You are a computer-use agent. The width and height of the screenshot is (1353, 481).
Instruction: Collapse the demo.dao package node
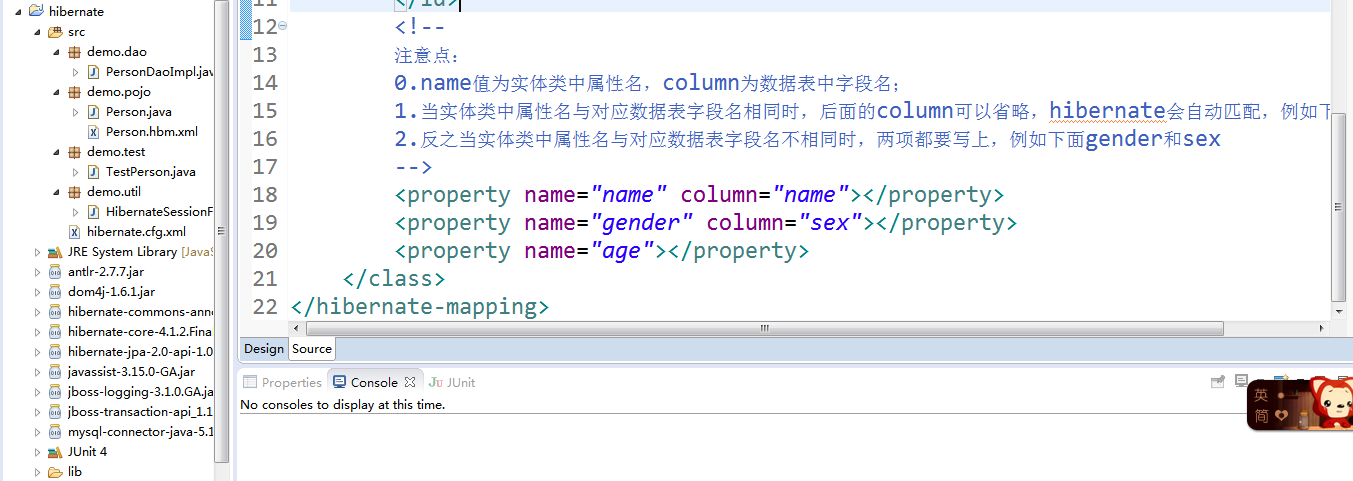pos(57,52)
